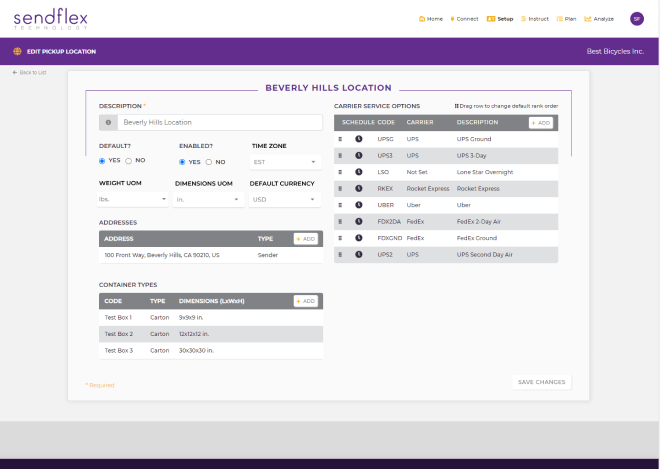Image resolution: width=660 pixels, height=469 pixels.
Task: Expand the Weight UOM dropdown
Action: click(132, 199)
